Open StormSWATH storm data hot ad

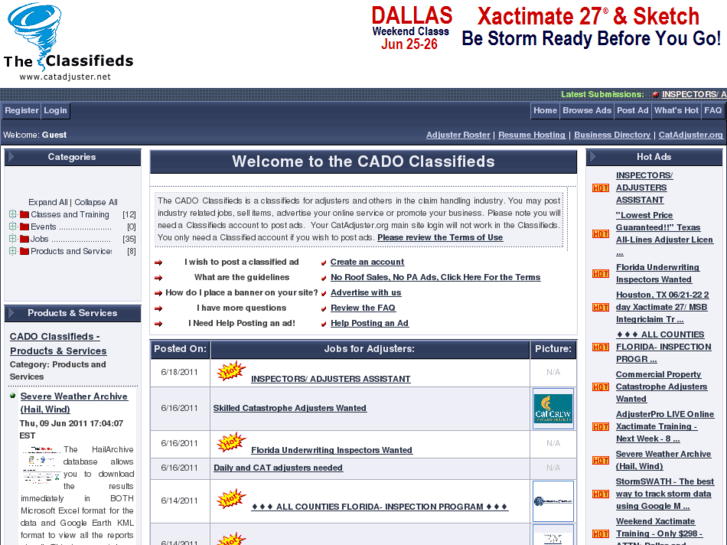click(665, 494)
